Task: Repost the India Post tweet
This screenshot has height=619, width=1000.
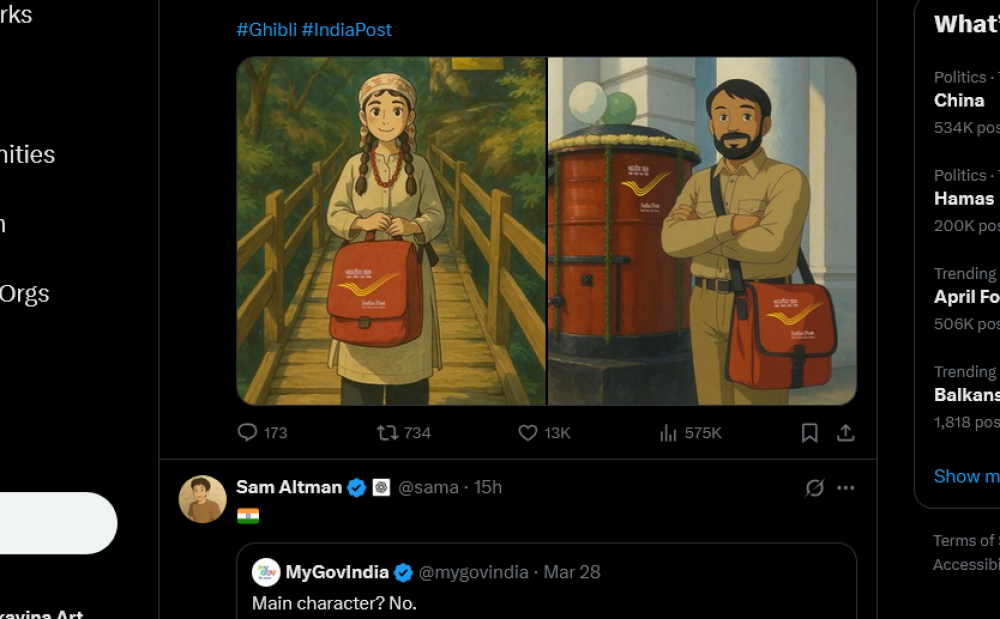Action: click(388, 432)
